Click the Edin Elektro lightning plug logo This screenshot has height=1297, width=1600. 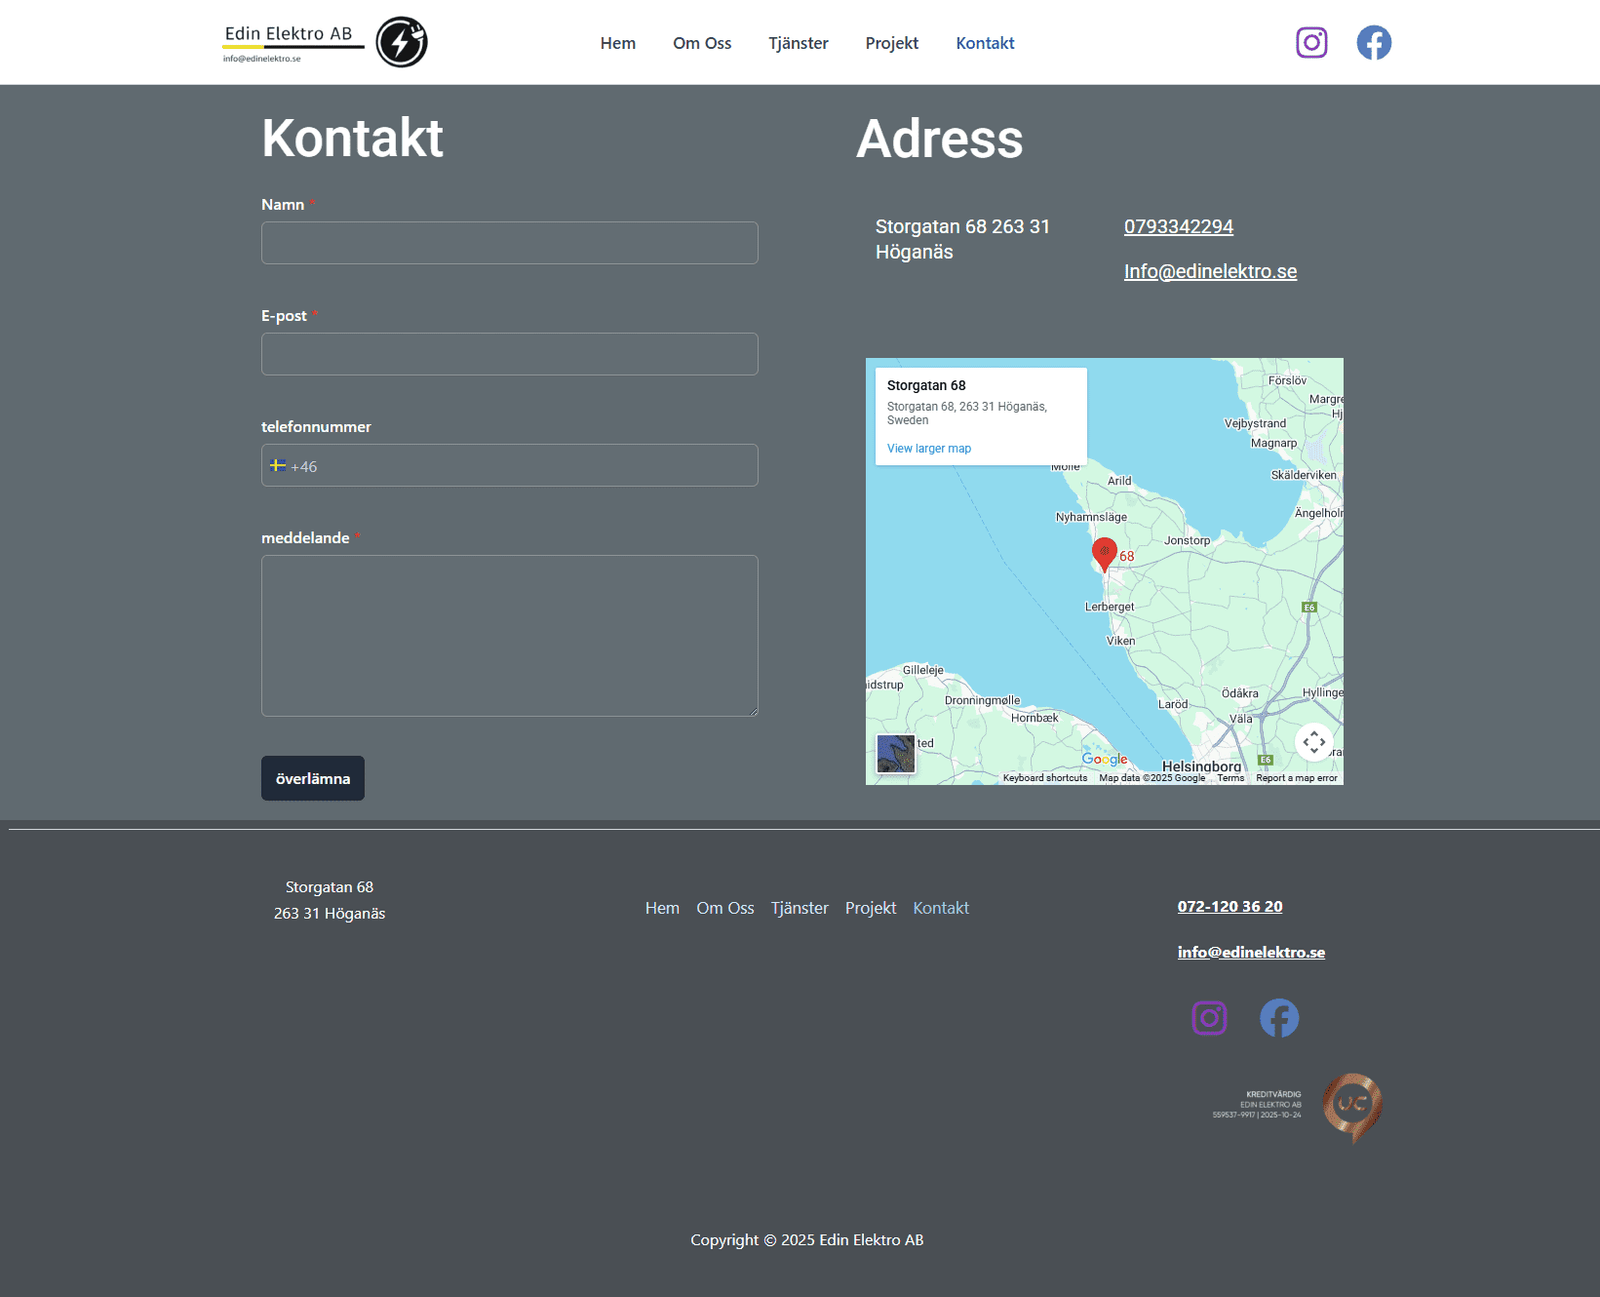[x=401, y=43]
